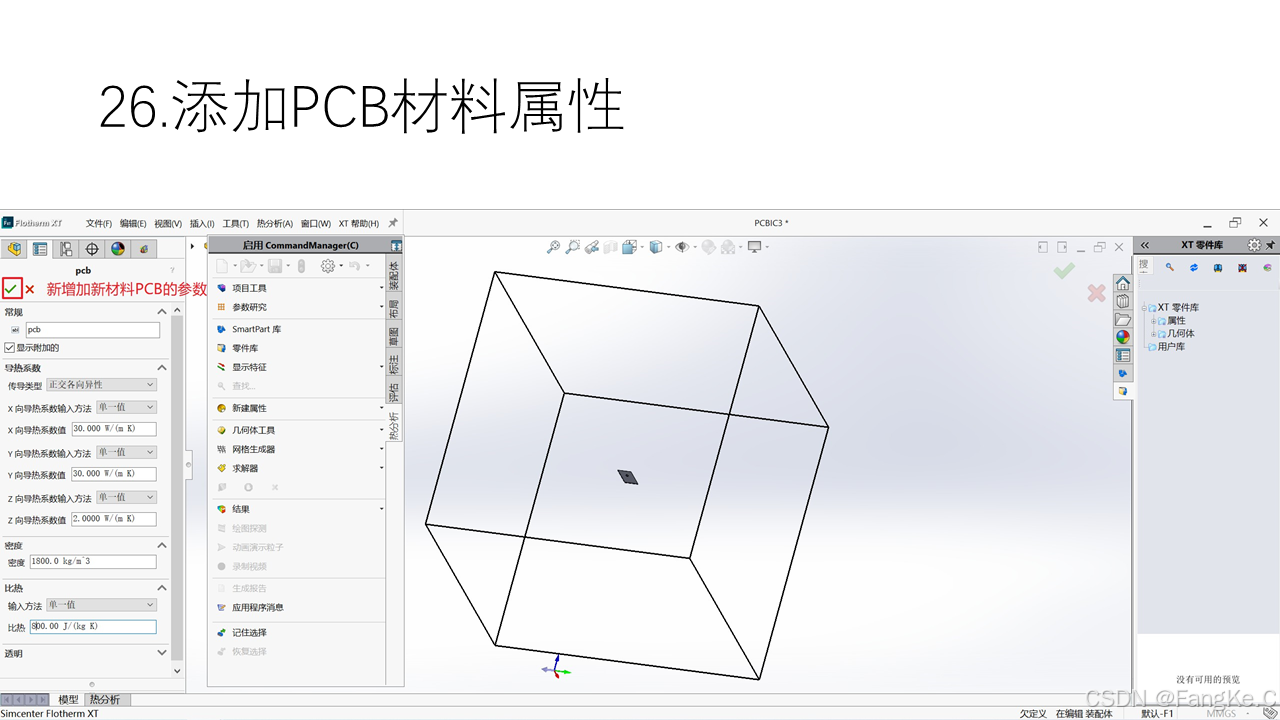Collapse the 密度 section
The height and width of the screenshot is (720, 1280).
coord(162,545)
